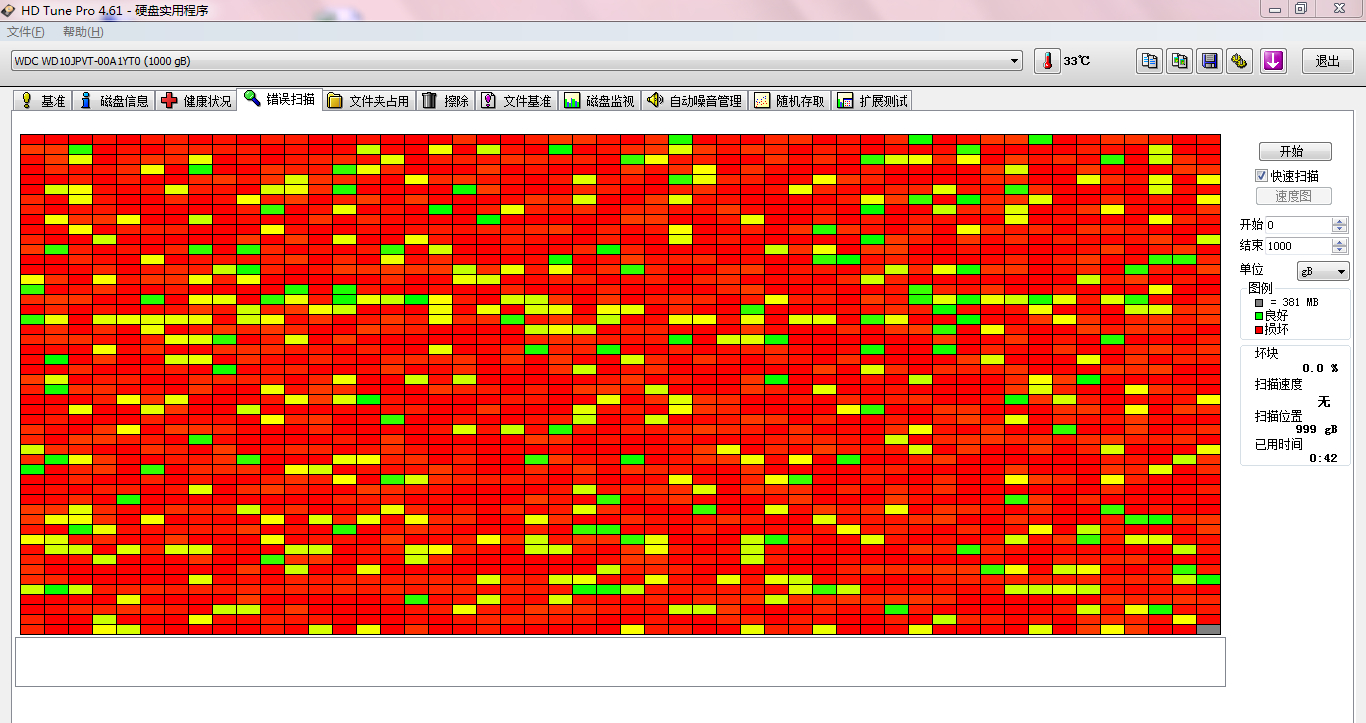Go to the 文件夹占用 tab
1366x723 pixels.
(368, 101)
